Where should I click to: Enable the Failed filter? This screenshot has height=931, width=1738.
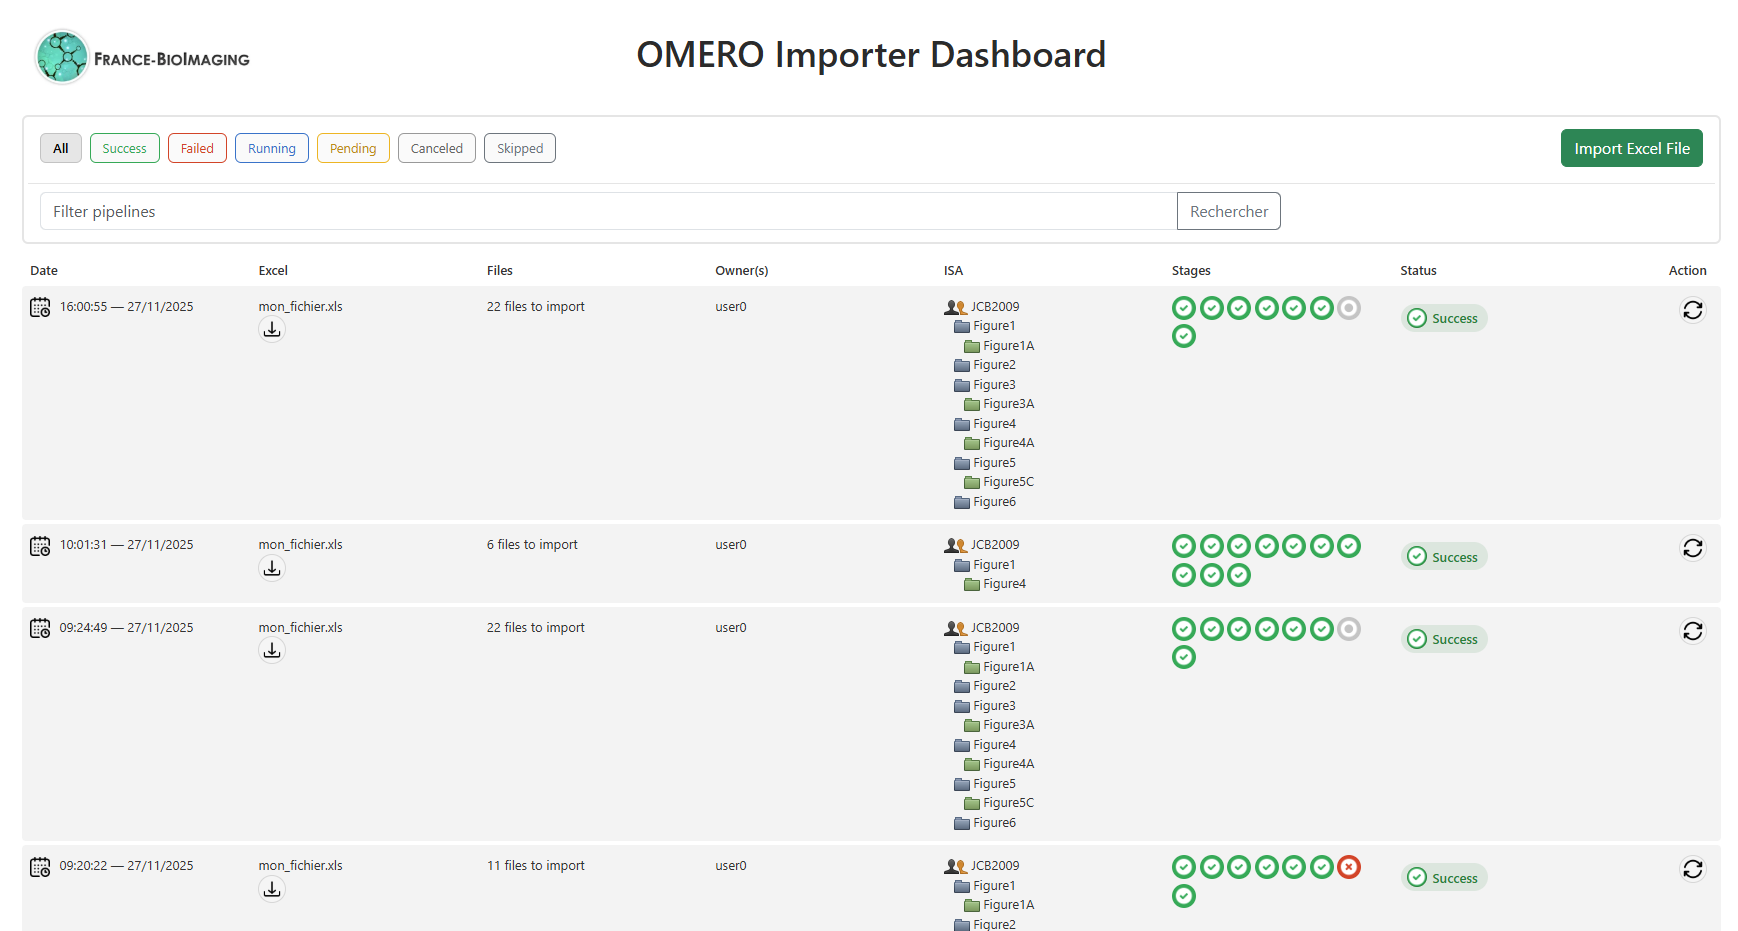pos(197,148)
